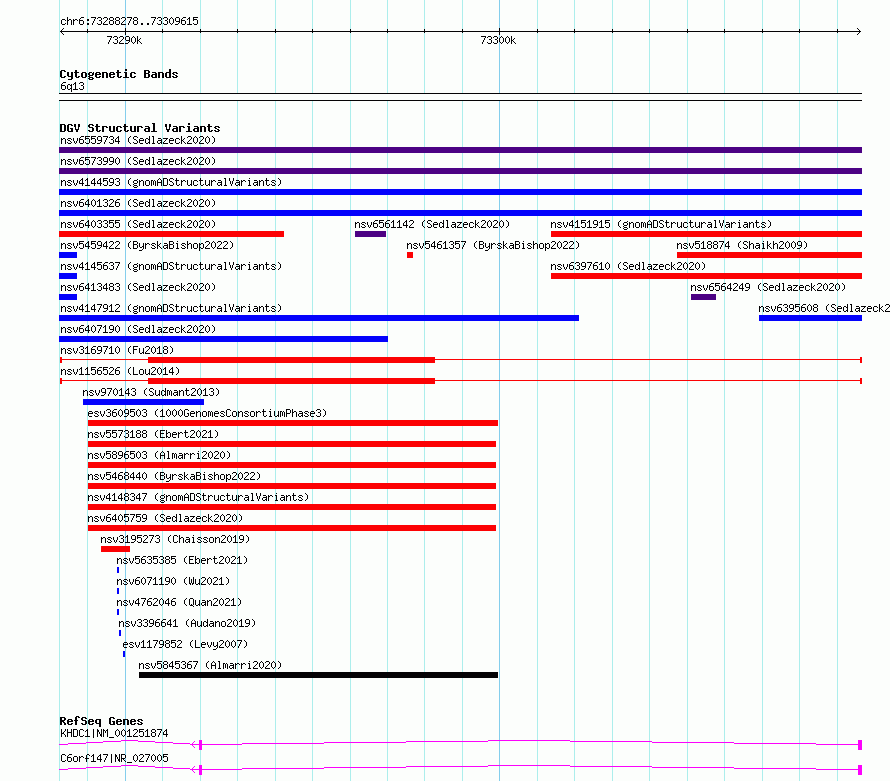This screenshot has height=781, width=890.
Task: Click esv3609503 (1000GenomesConsortiumPhase3) label
Action: 207,413
